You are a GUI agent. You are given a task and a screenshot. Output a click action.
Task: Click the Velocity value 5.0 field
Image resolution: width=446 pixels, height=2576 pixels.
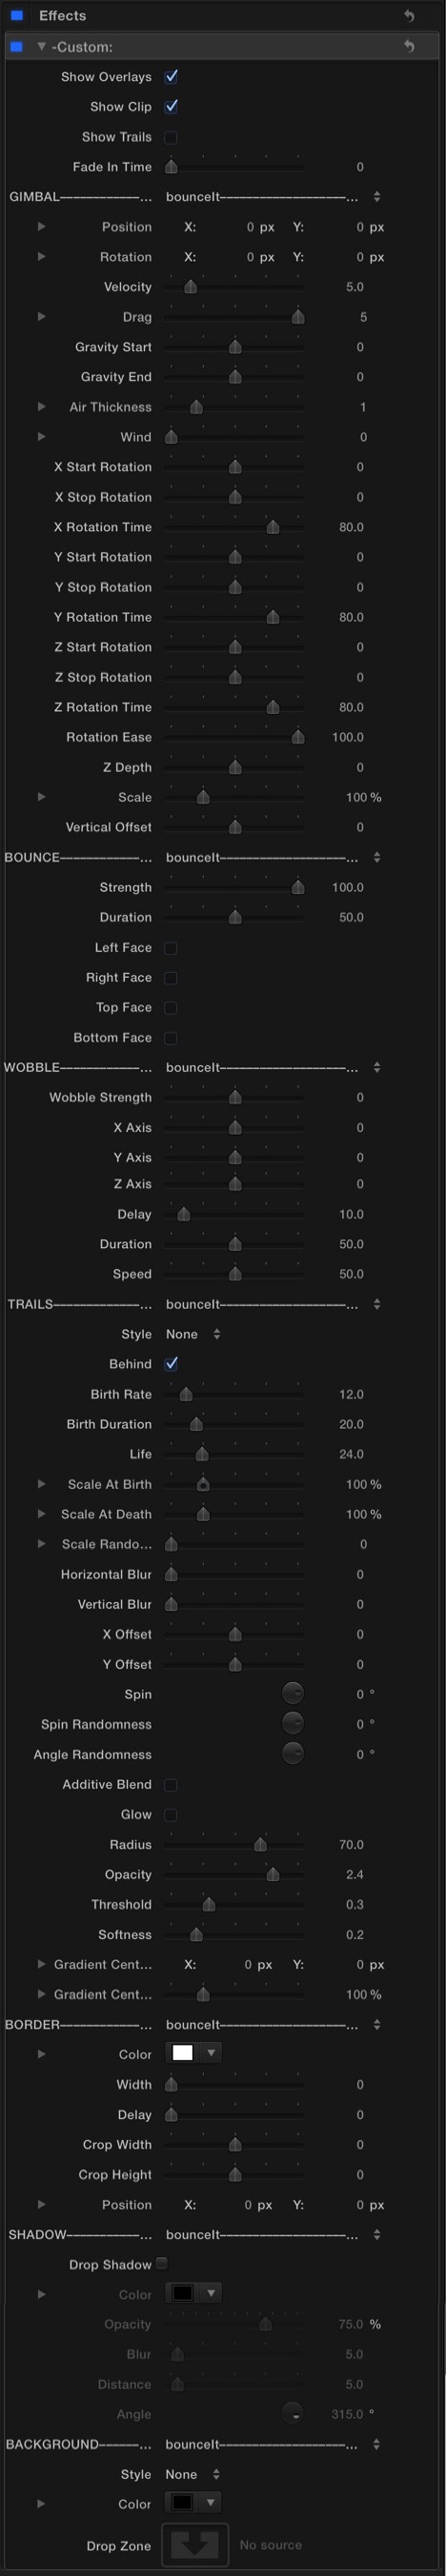coord(354,287)
